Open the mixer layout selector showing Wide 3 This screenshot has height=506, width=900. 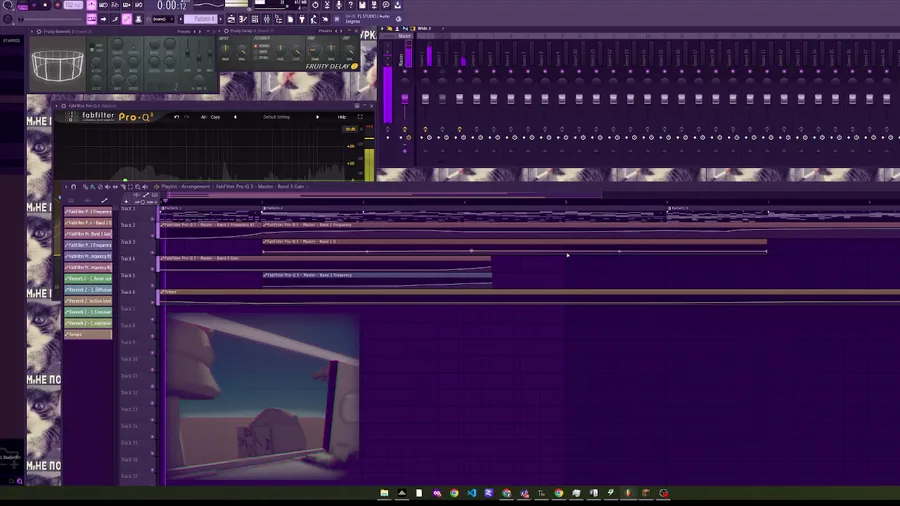tap(424, 28)
